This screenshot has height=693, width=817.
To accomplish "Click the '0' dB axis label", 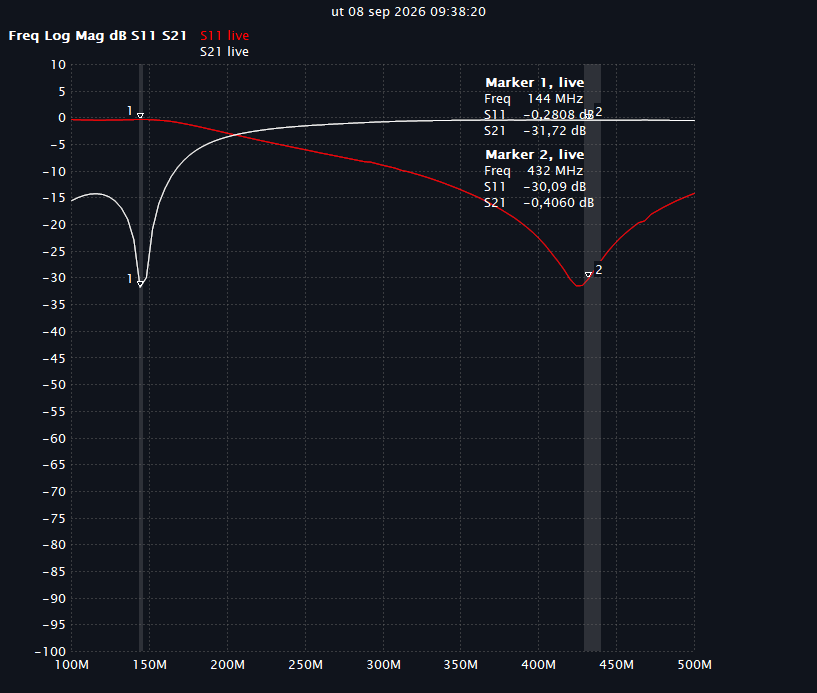I will click(62, 118).
